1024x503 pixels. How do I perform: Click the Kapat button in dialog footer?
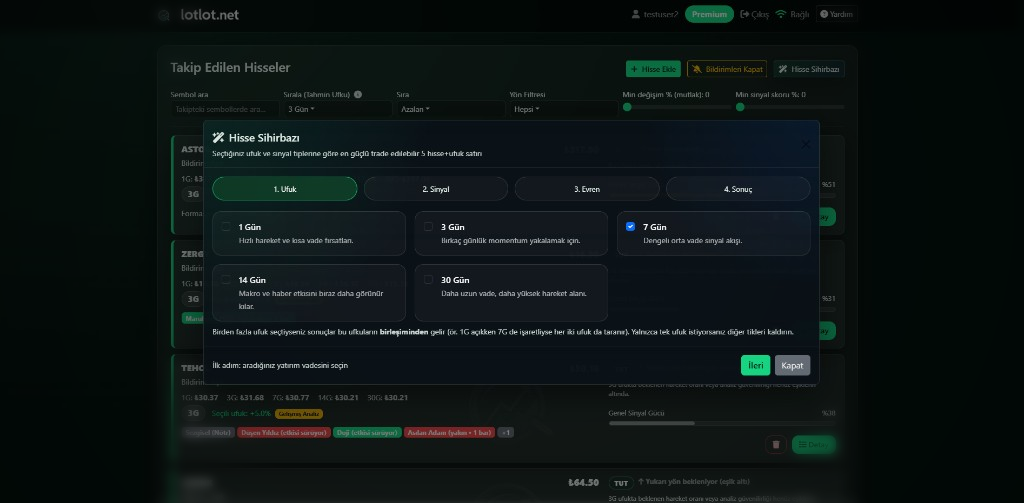[792, 365]
